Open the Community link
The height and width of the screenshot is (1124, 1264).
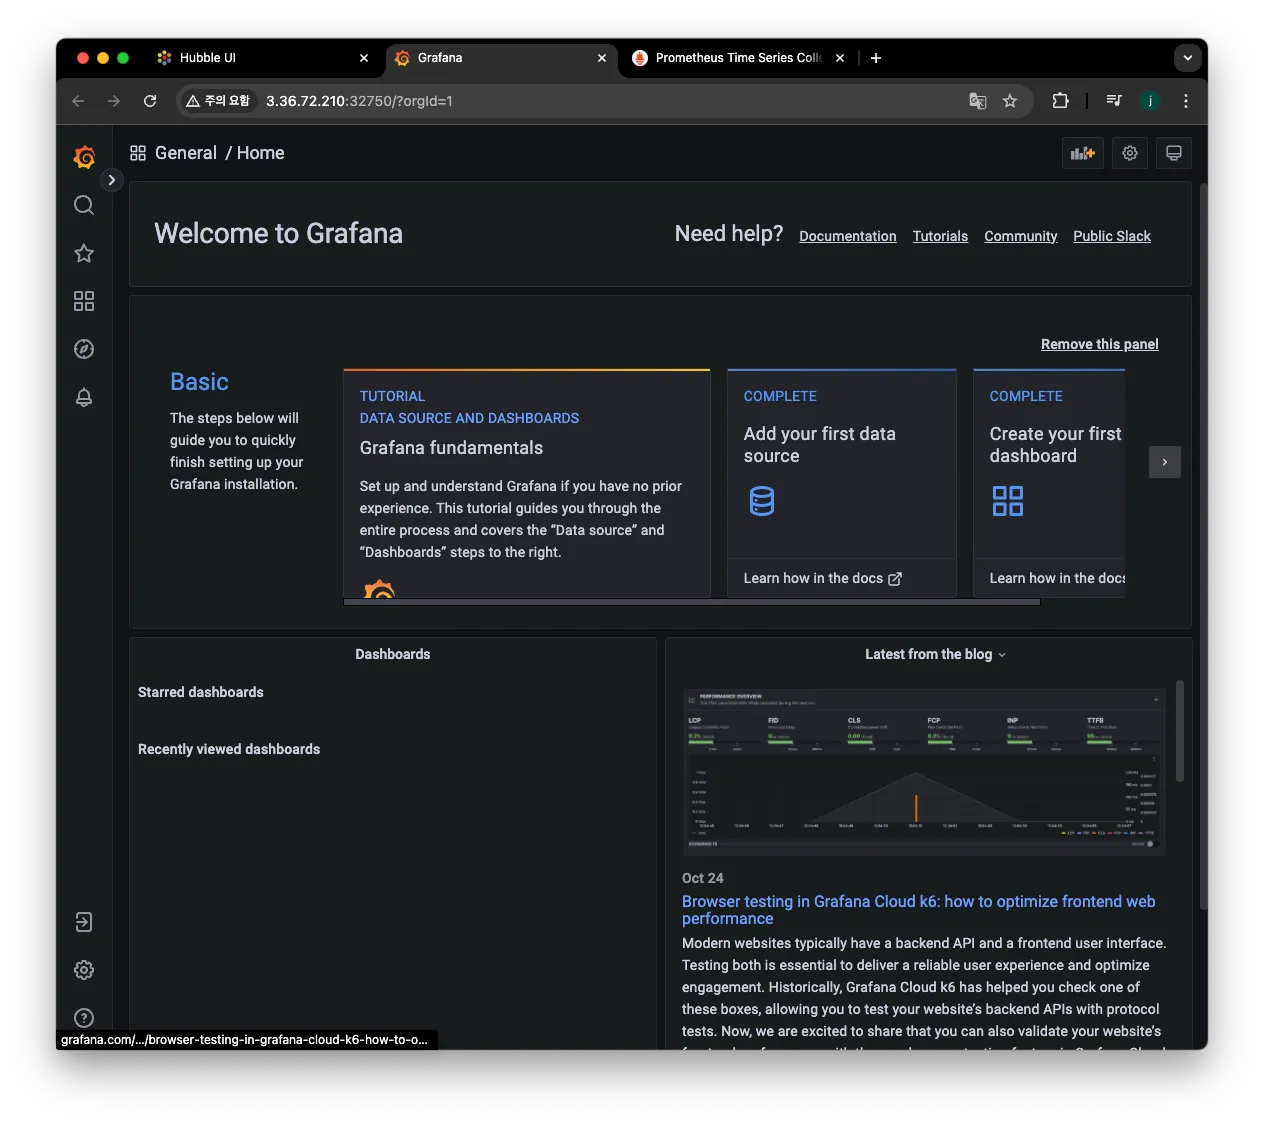[x=1021, y=236]
